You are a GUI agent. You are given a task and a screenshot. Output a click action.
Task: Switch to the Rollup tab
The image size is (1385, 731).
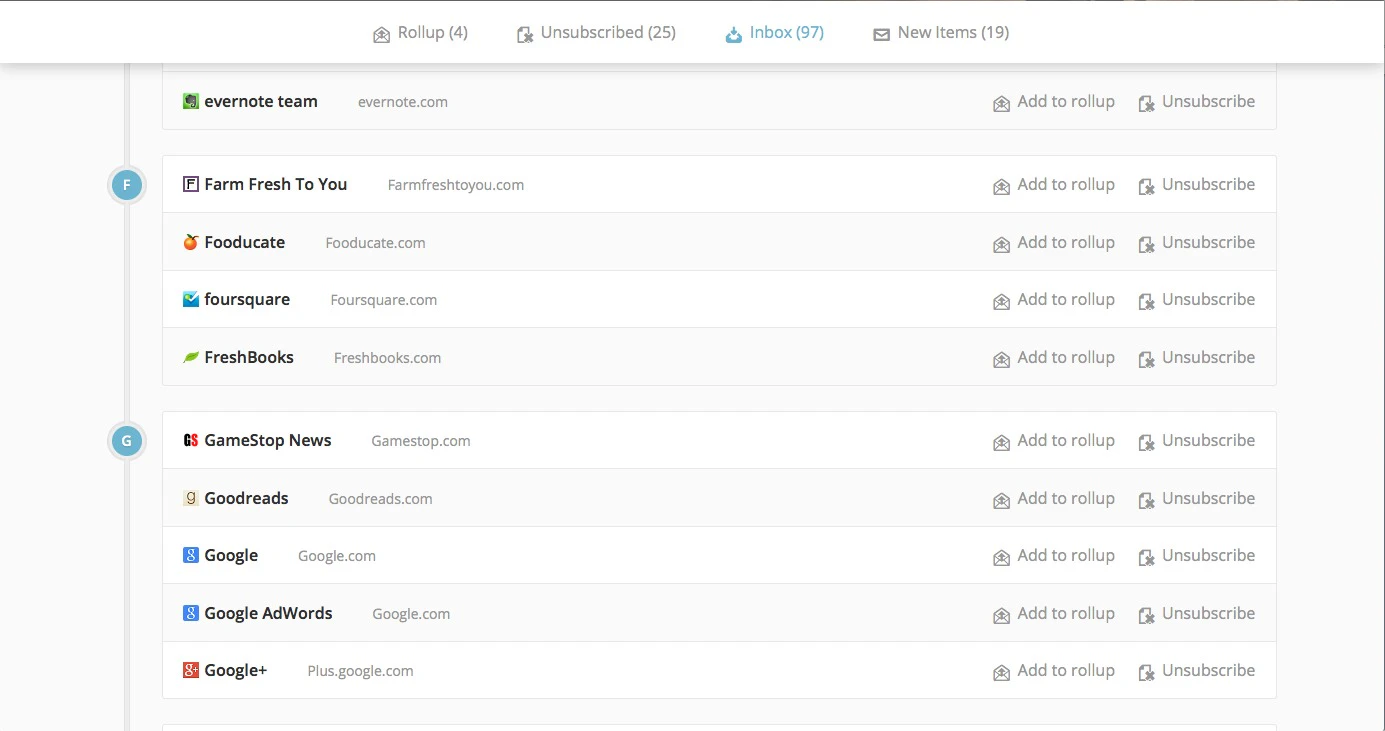[x=421, y=32]
